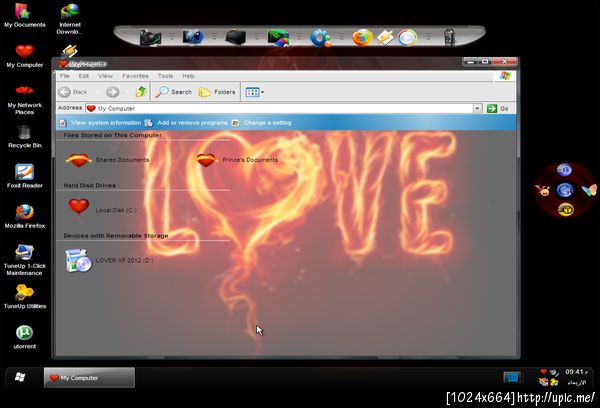Click the top blue icon in circular widget
600x408 pixels.
click(564, 170)
